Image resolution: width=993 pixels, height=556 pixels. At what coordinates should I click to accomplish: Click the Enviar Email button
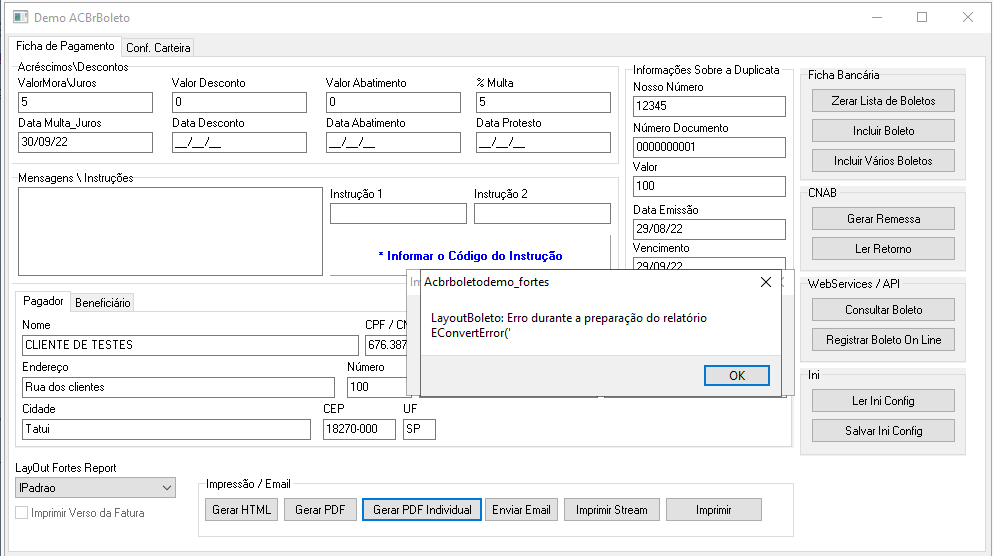click(521, 510)
